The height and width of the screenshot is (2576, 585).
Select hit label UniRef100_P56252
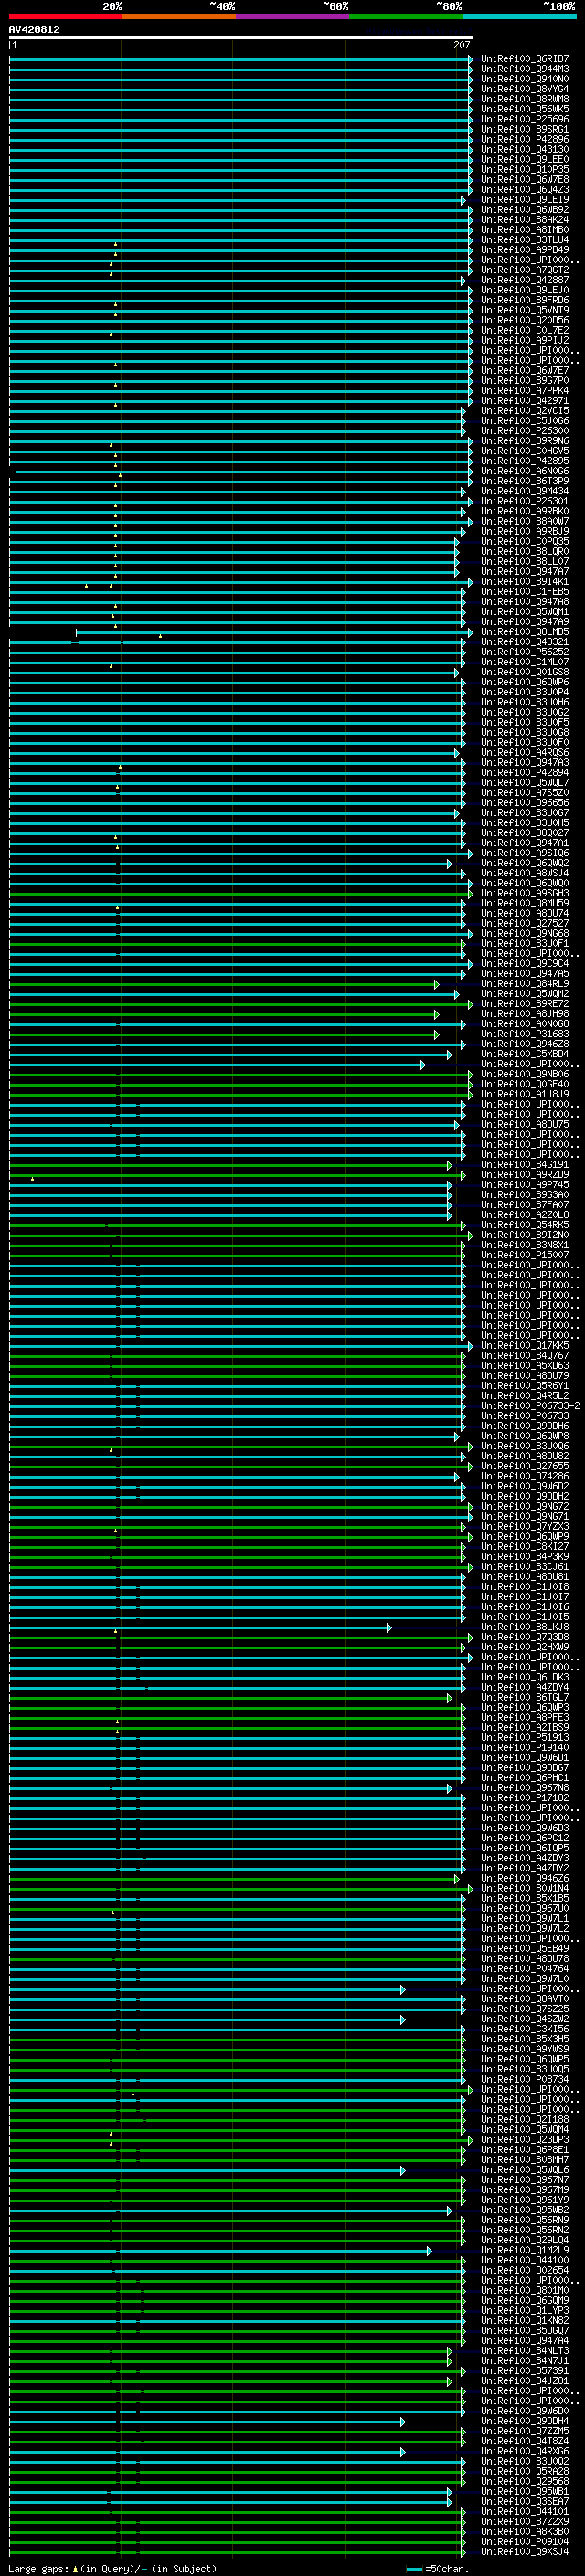[525, 652]
